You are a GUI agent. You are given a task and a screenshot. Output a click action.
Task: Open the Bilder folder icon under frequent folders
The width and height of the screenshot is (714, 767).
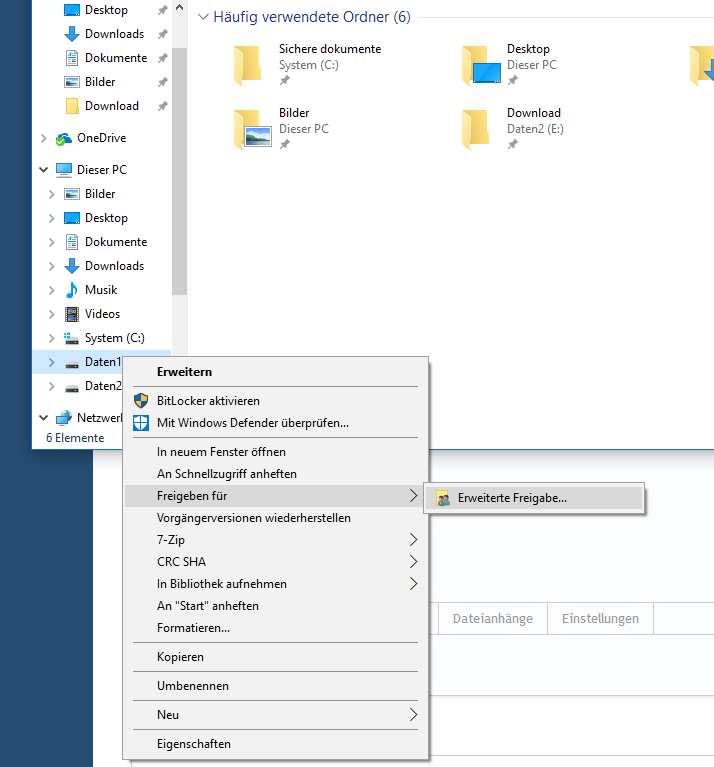coord(253,129)
